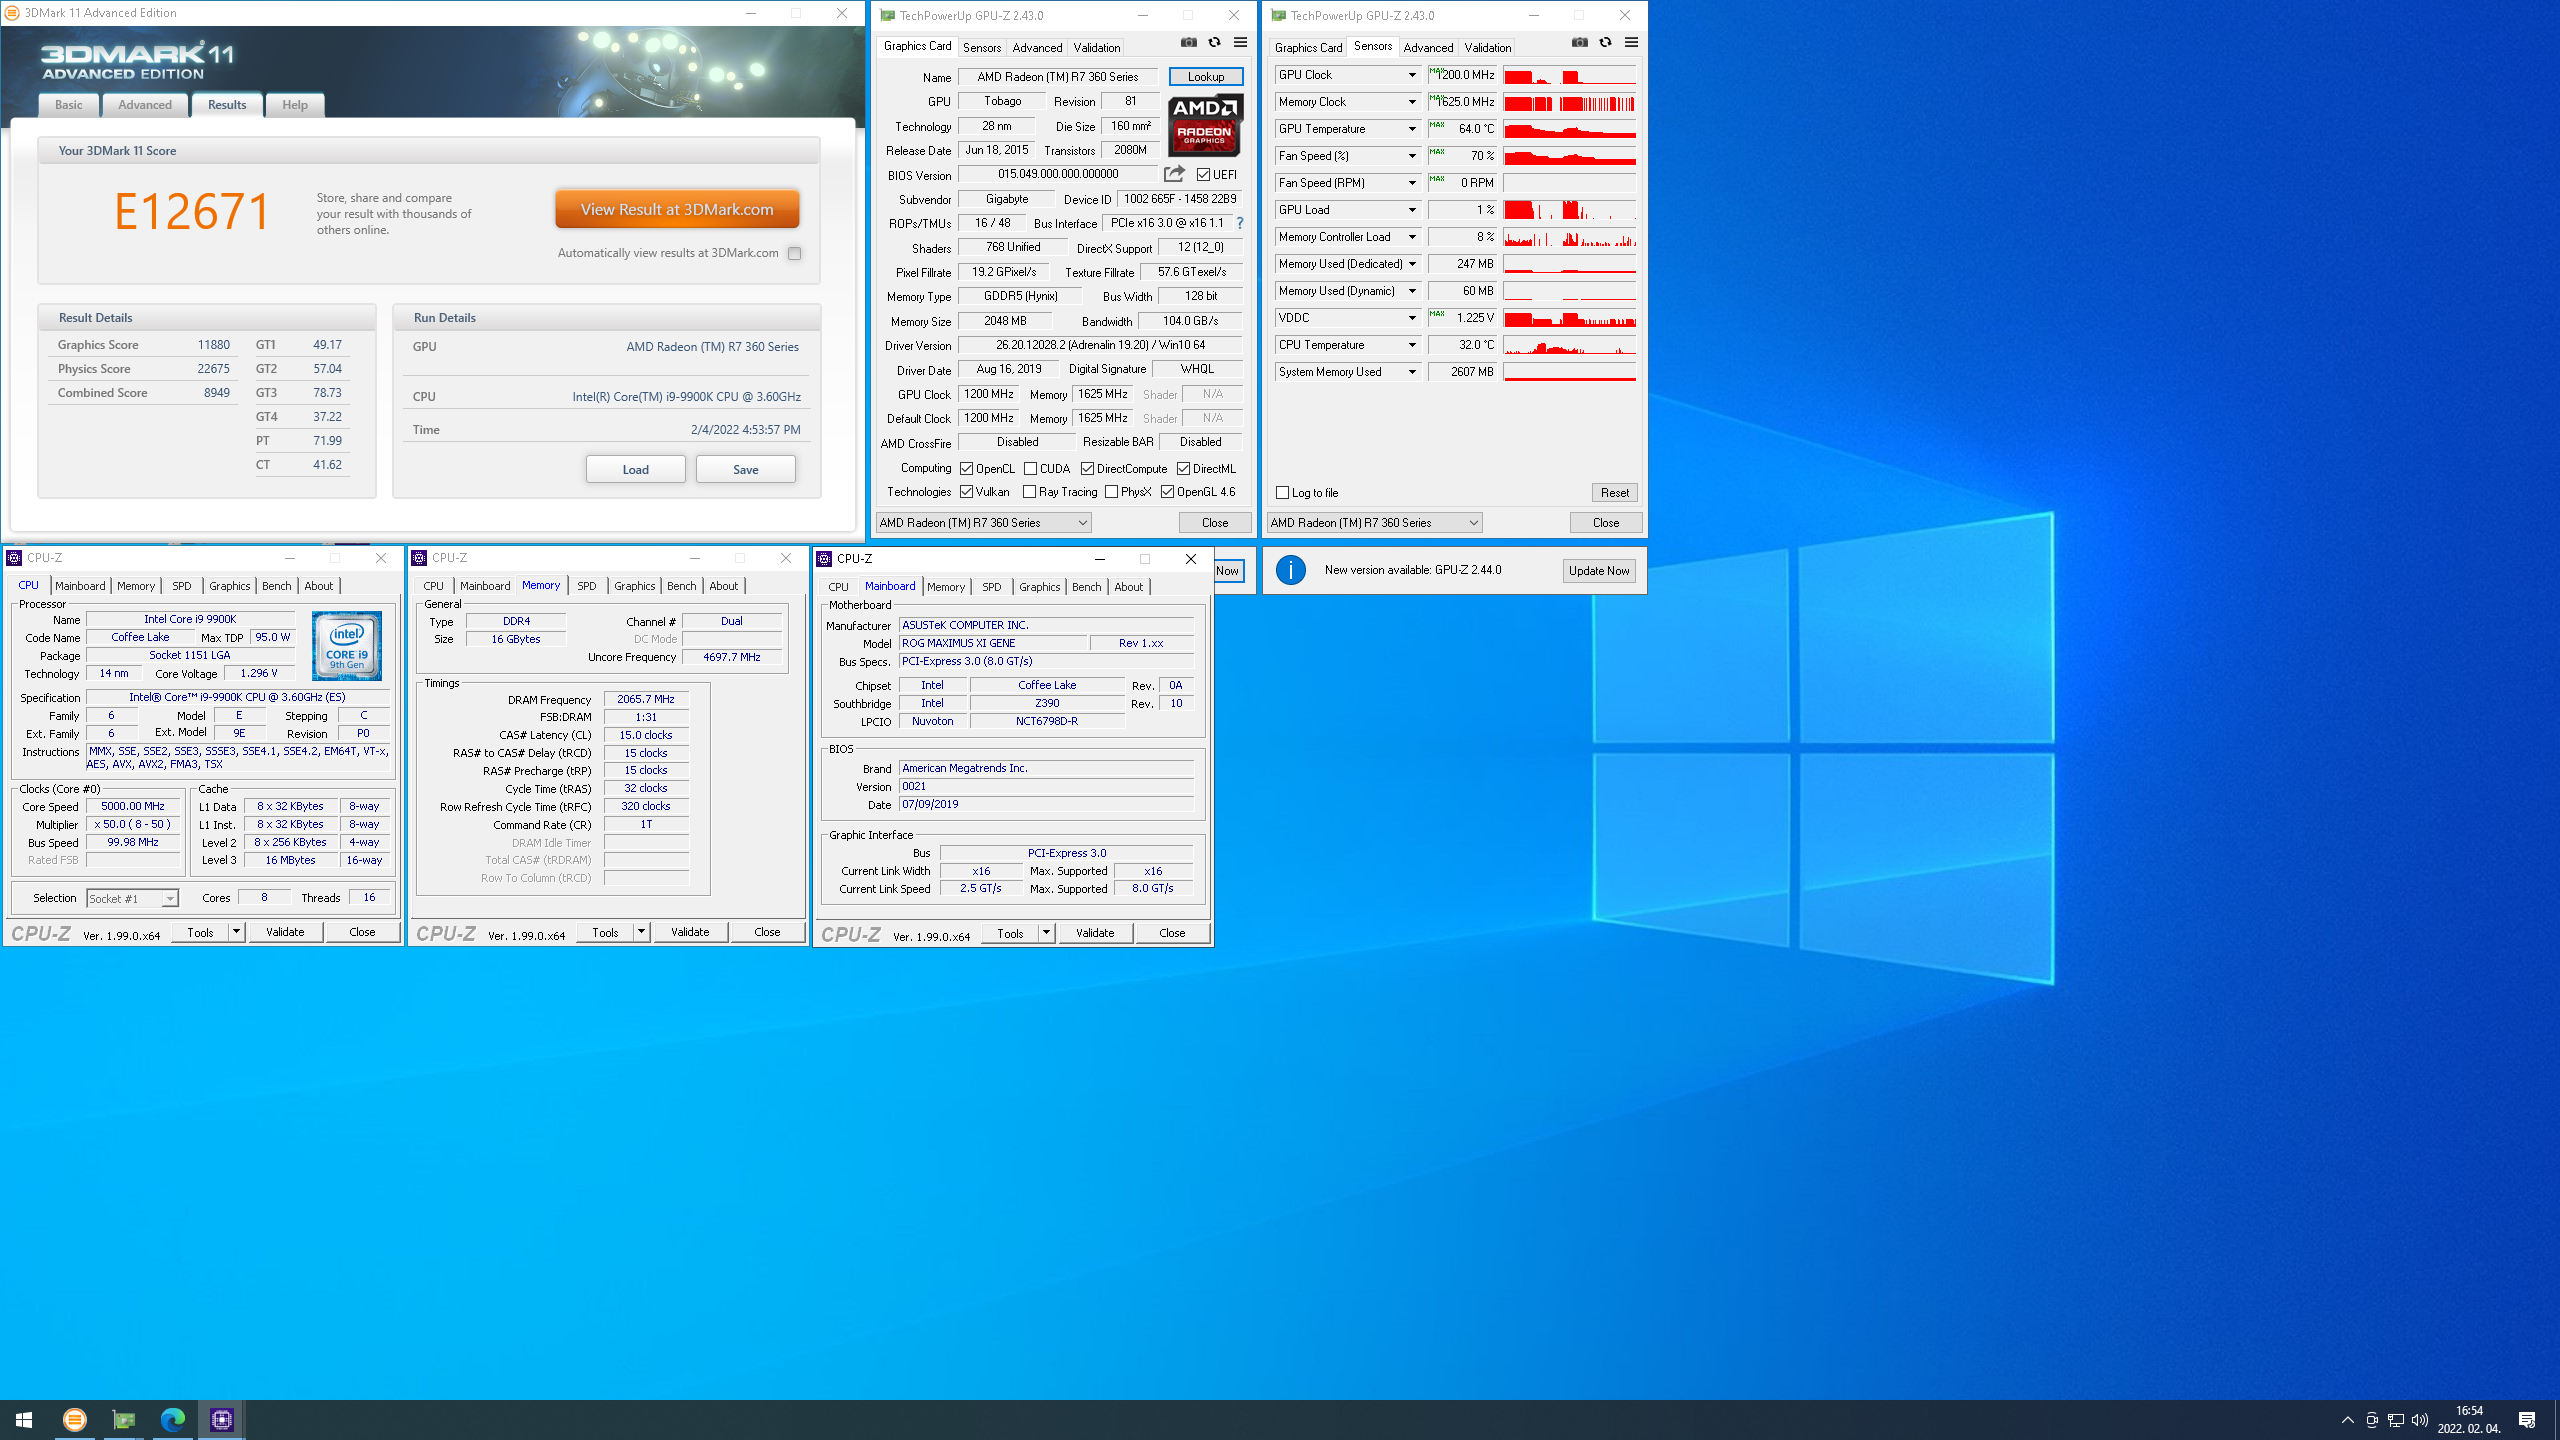The height and width of the screenshot is (1440, 2560).
Task: Click Intel Core i9 logo in CPU-Z
Action: point(347,646)
